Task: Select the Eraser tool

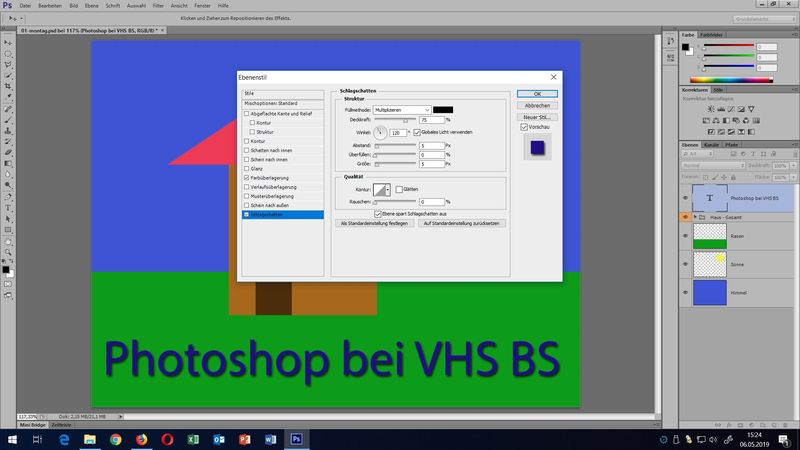Action: [8, 153]
